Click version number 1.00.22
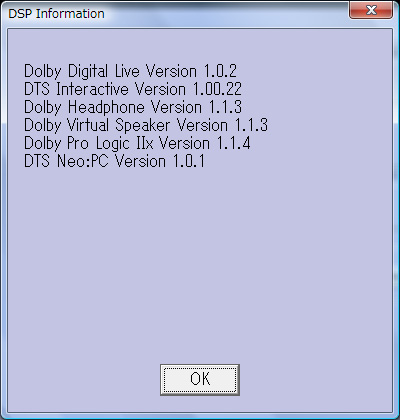 click(x=217, y=89)
